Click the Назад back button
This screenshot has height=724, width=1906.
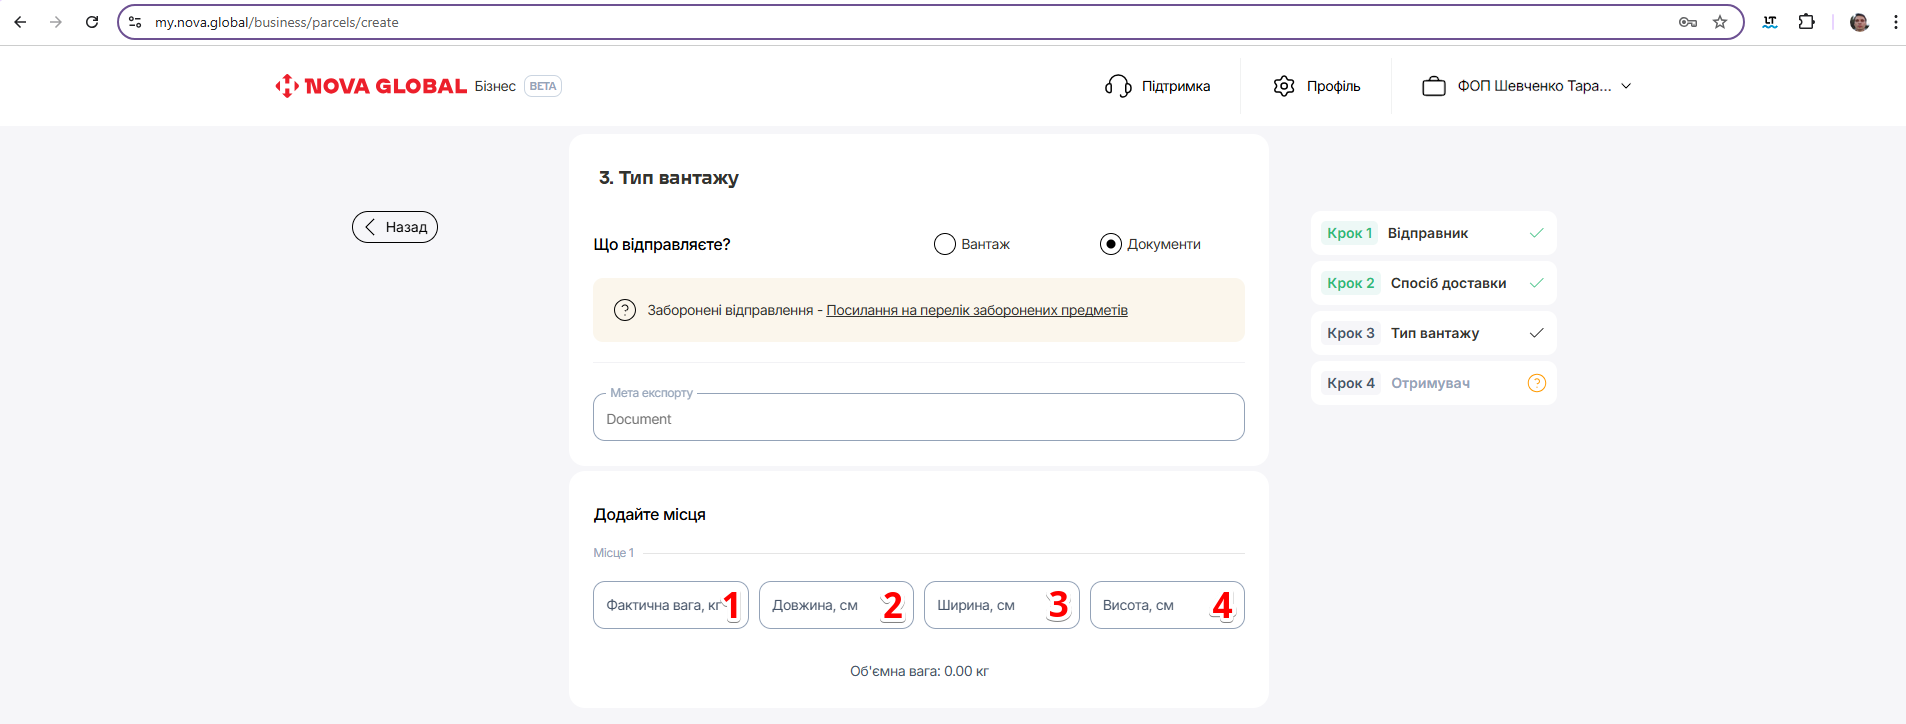pos(395,227)
